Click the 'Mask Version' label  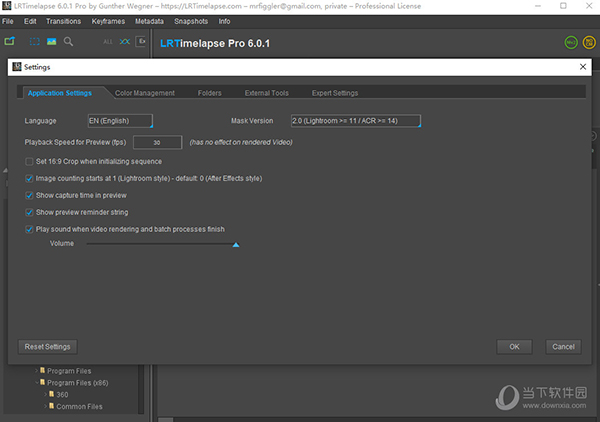[252, 121]
